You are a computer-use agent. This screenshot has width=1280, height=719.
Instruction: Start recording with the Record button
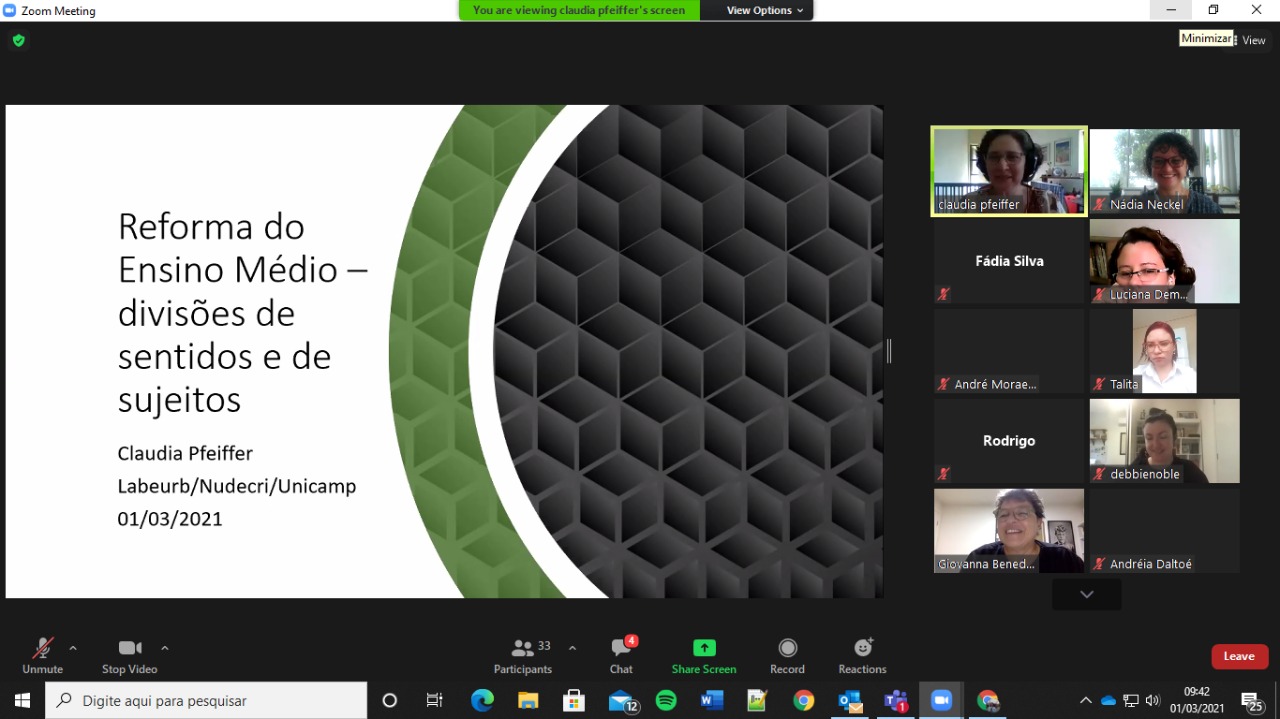(787, 655)
